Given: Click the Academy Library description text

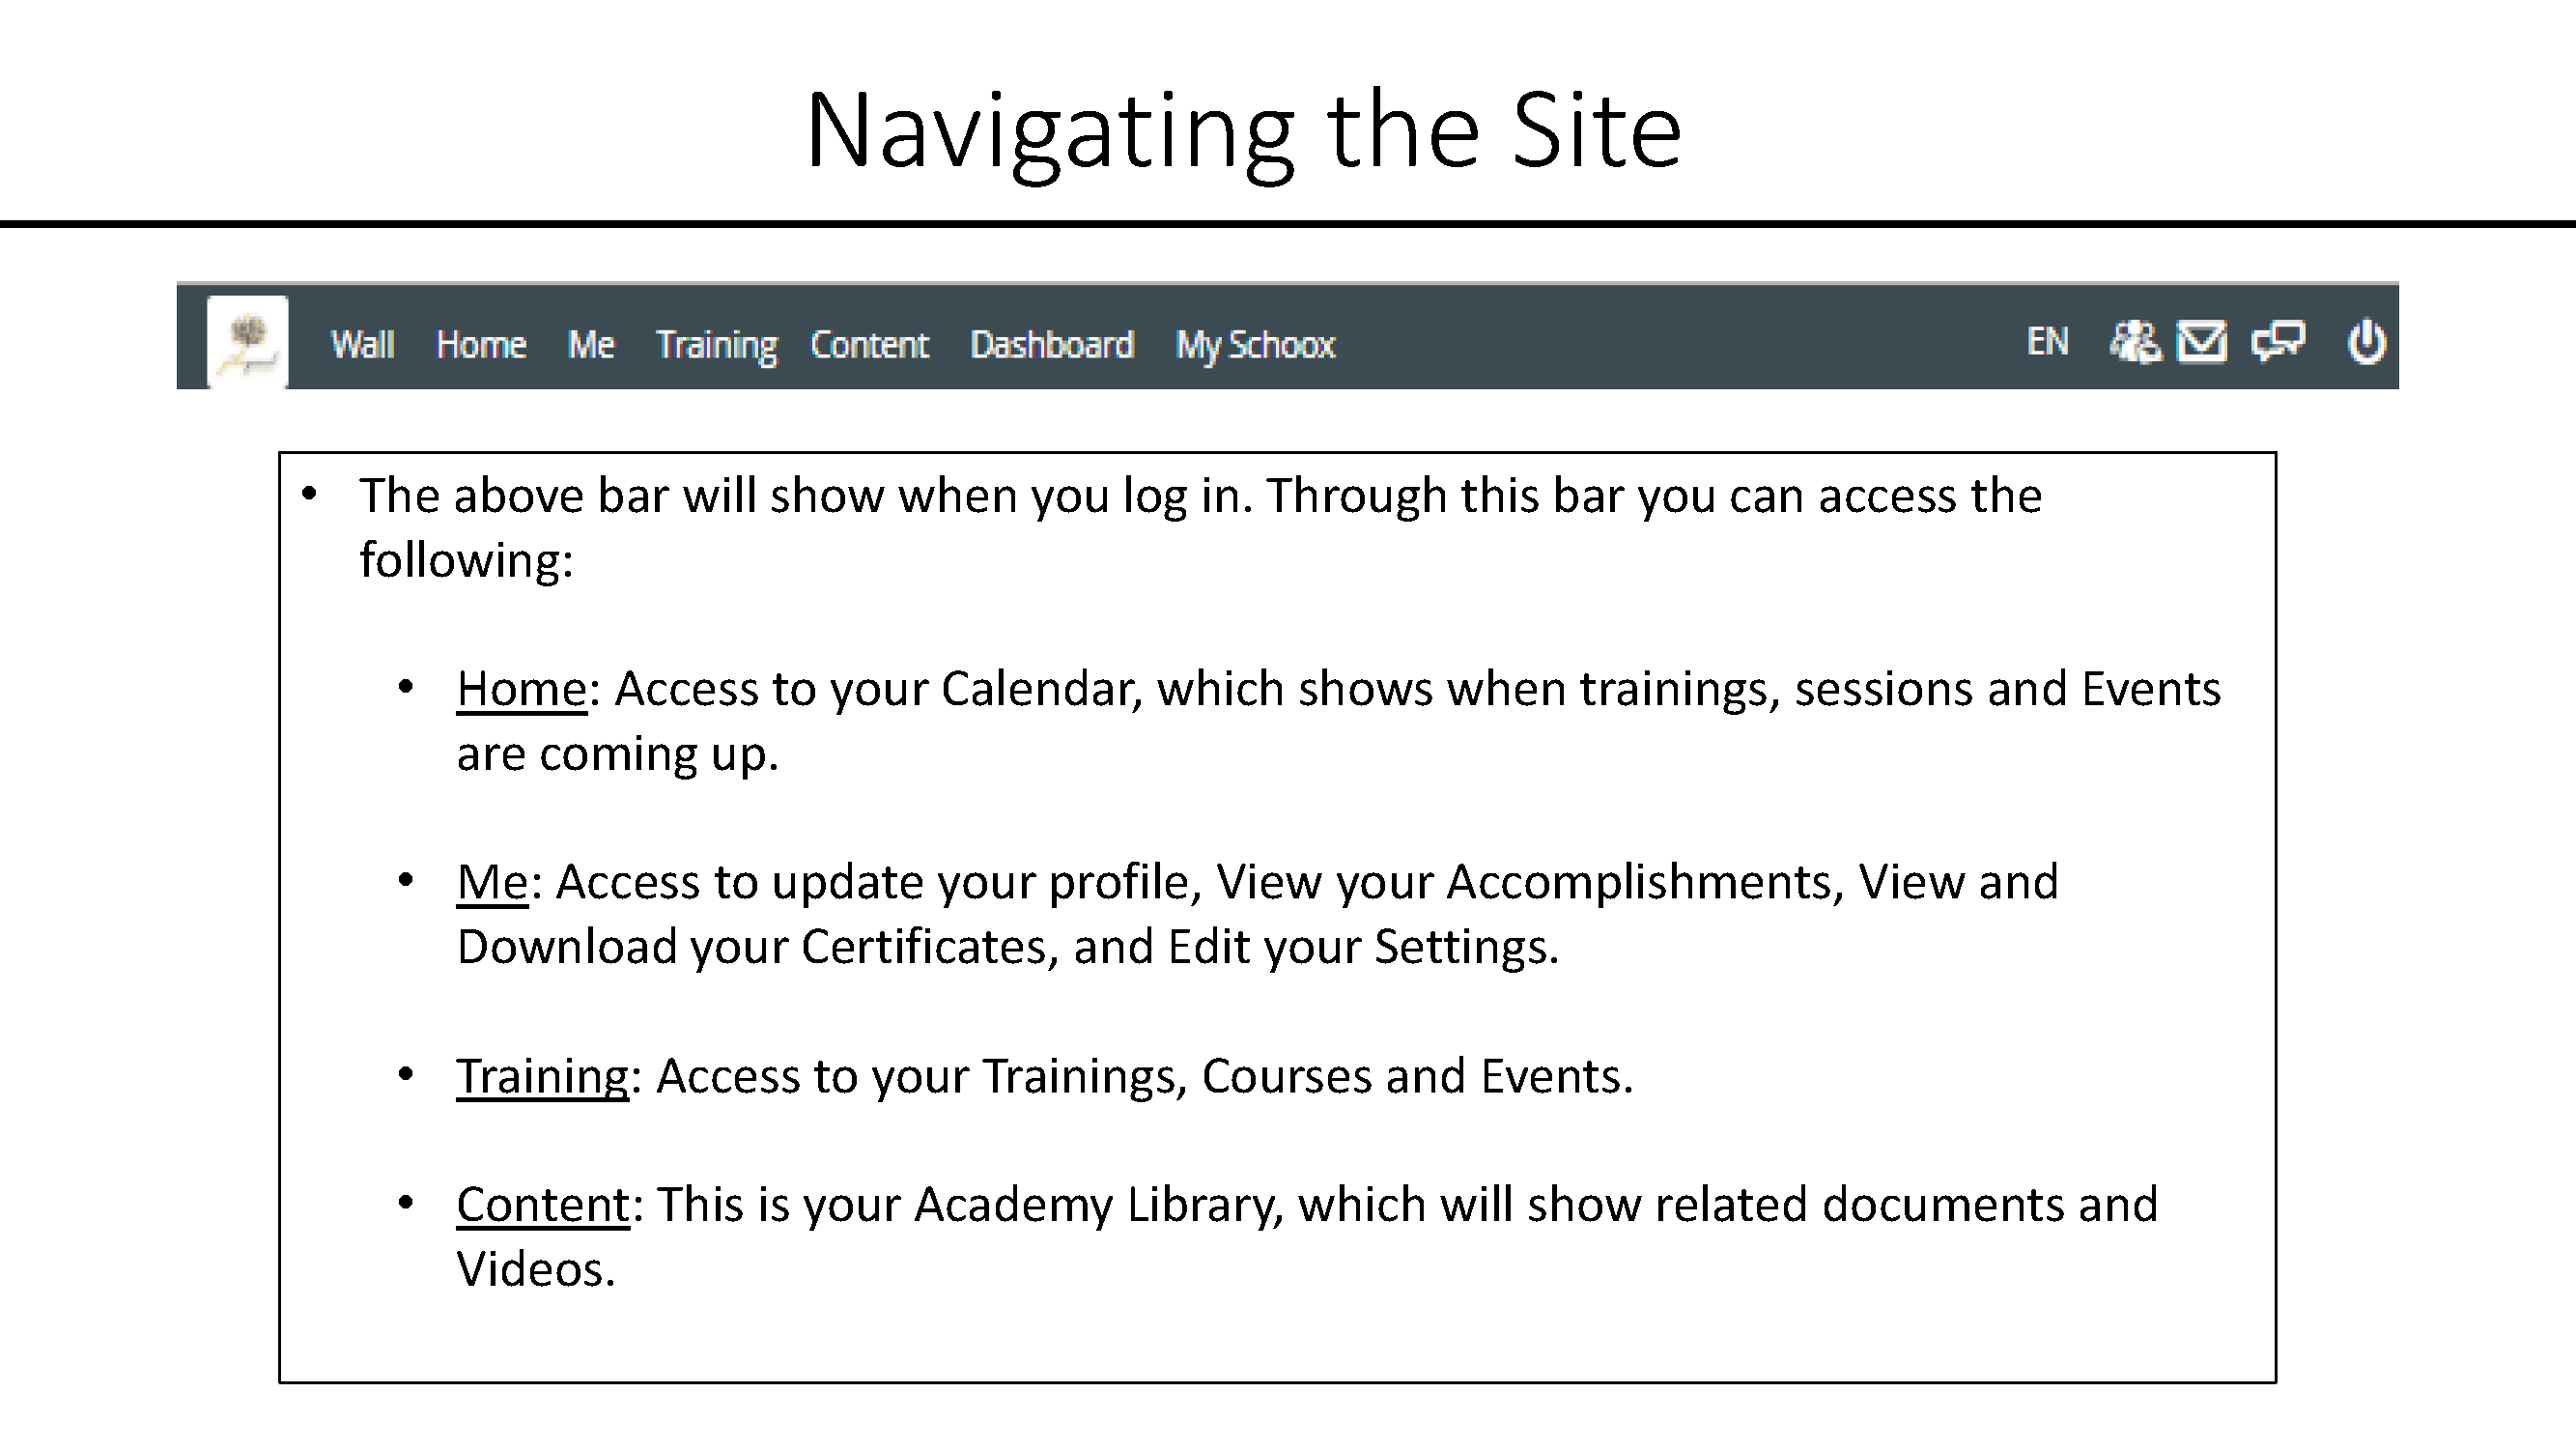Looking at the screenshot, I should pos(1307,1237).
